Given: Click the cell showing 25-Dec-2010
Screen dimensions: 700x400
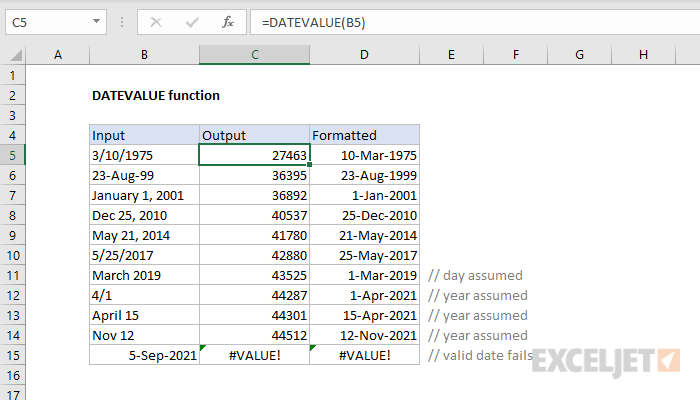Looking at the screenshot, I should (364, 215).
